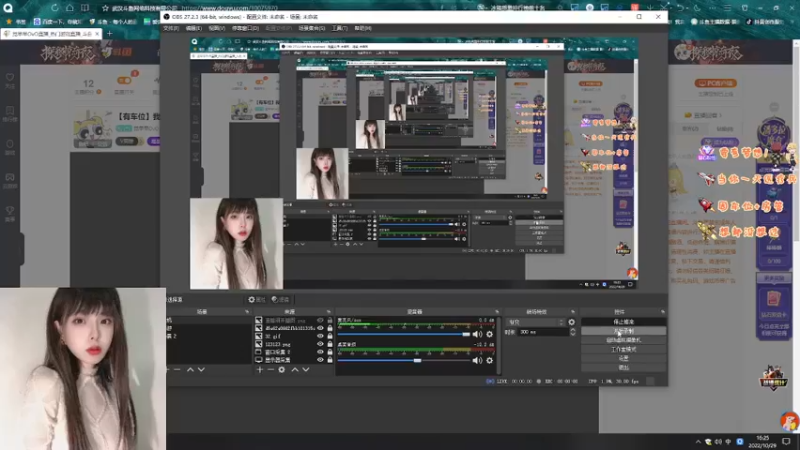Image resolution: width=800 pixels, height=450 pixels.
Task: Reload the page in the browser toolbar
Action: point(54,8)
